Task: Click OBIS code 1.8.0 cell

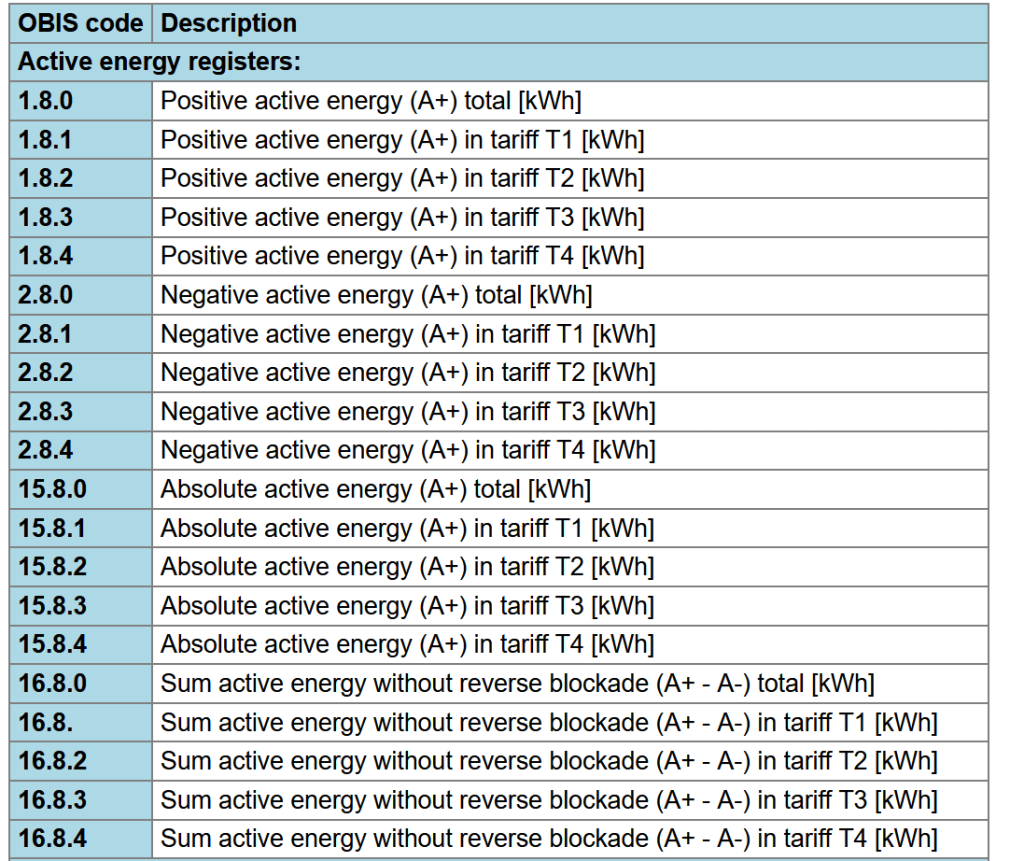Action: tap(81, 101)
